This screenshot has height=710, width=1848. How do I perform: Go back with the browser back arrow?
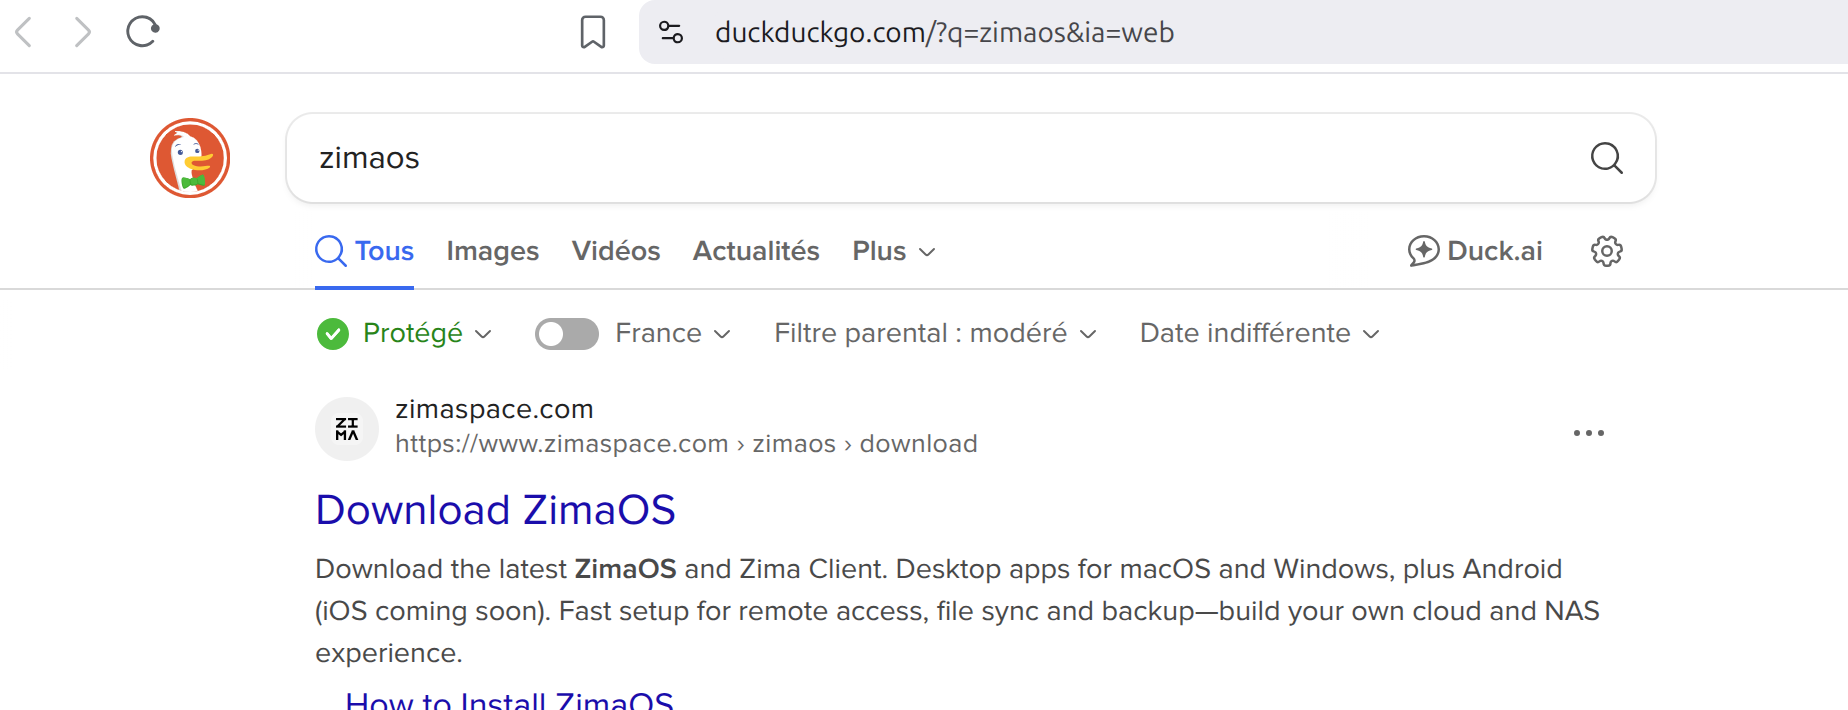pos(25,32)
